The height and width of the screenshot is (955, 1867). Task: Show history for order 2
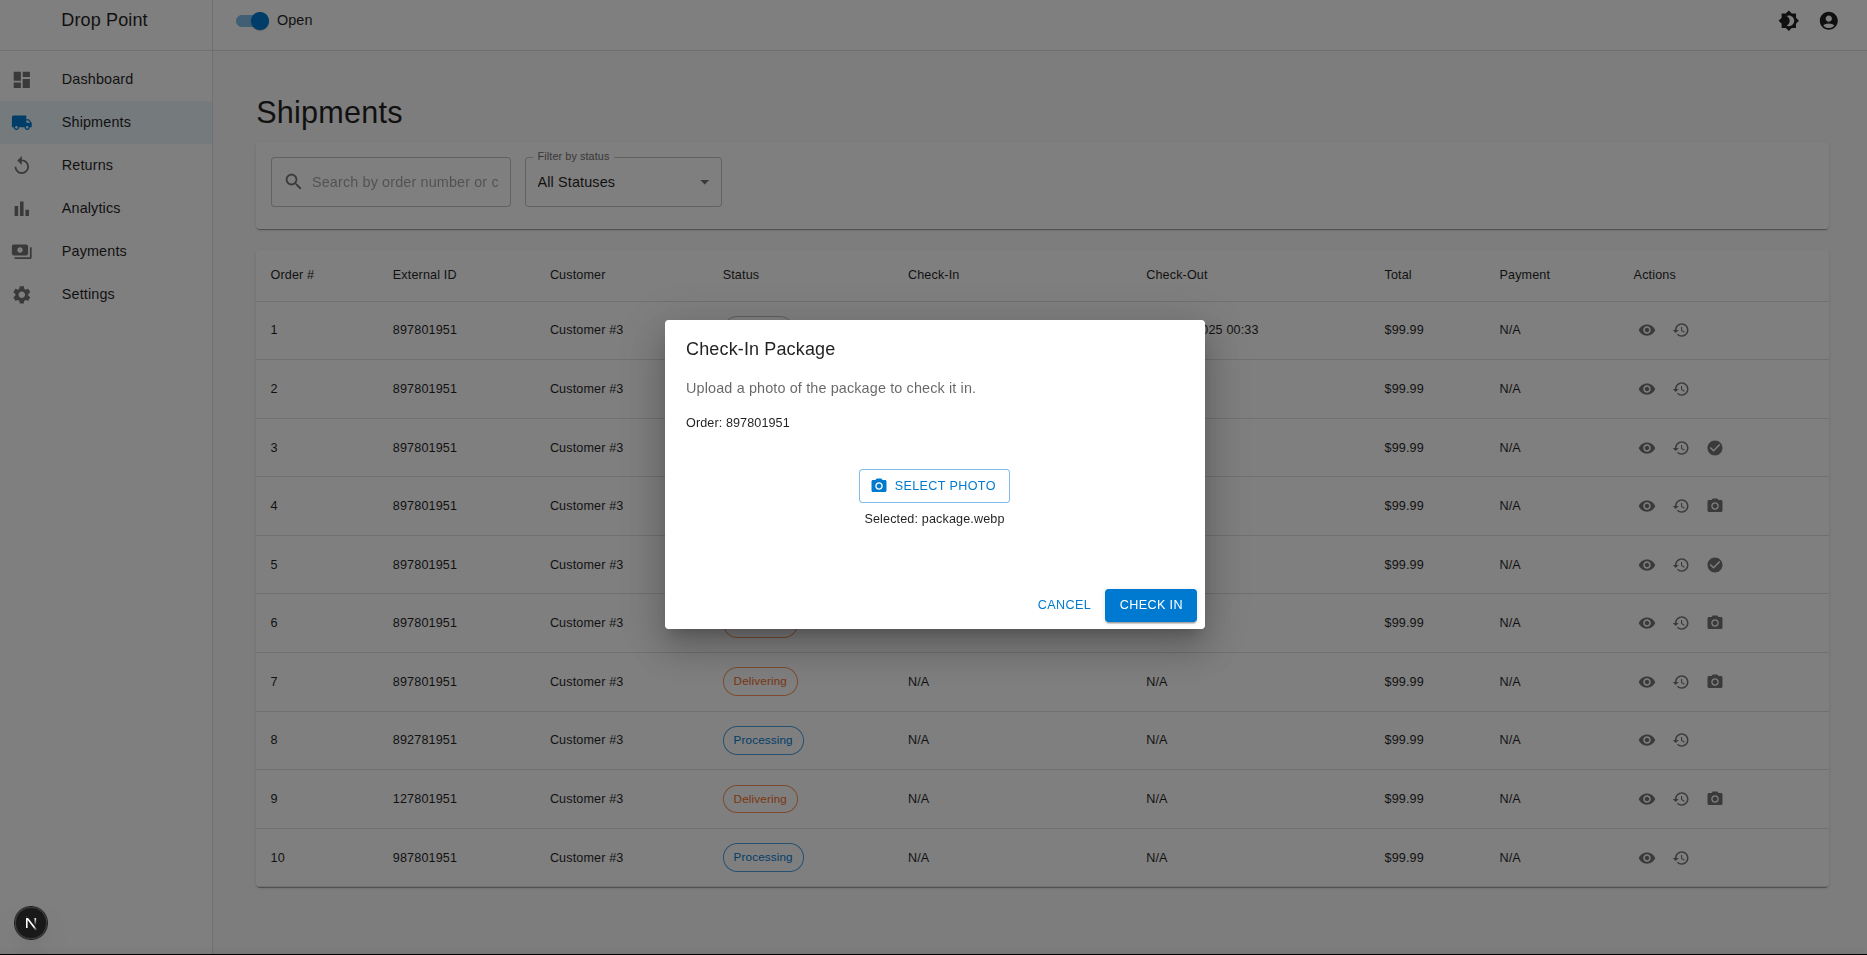(x=1681, y=389)
